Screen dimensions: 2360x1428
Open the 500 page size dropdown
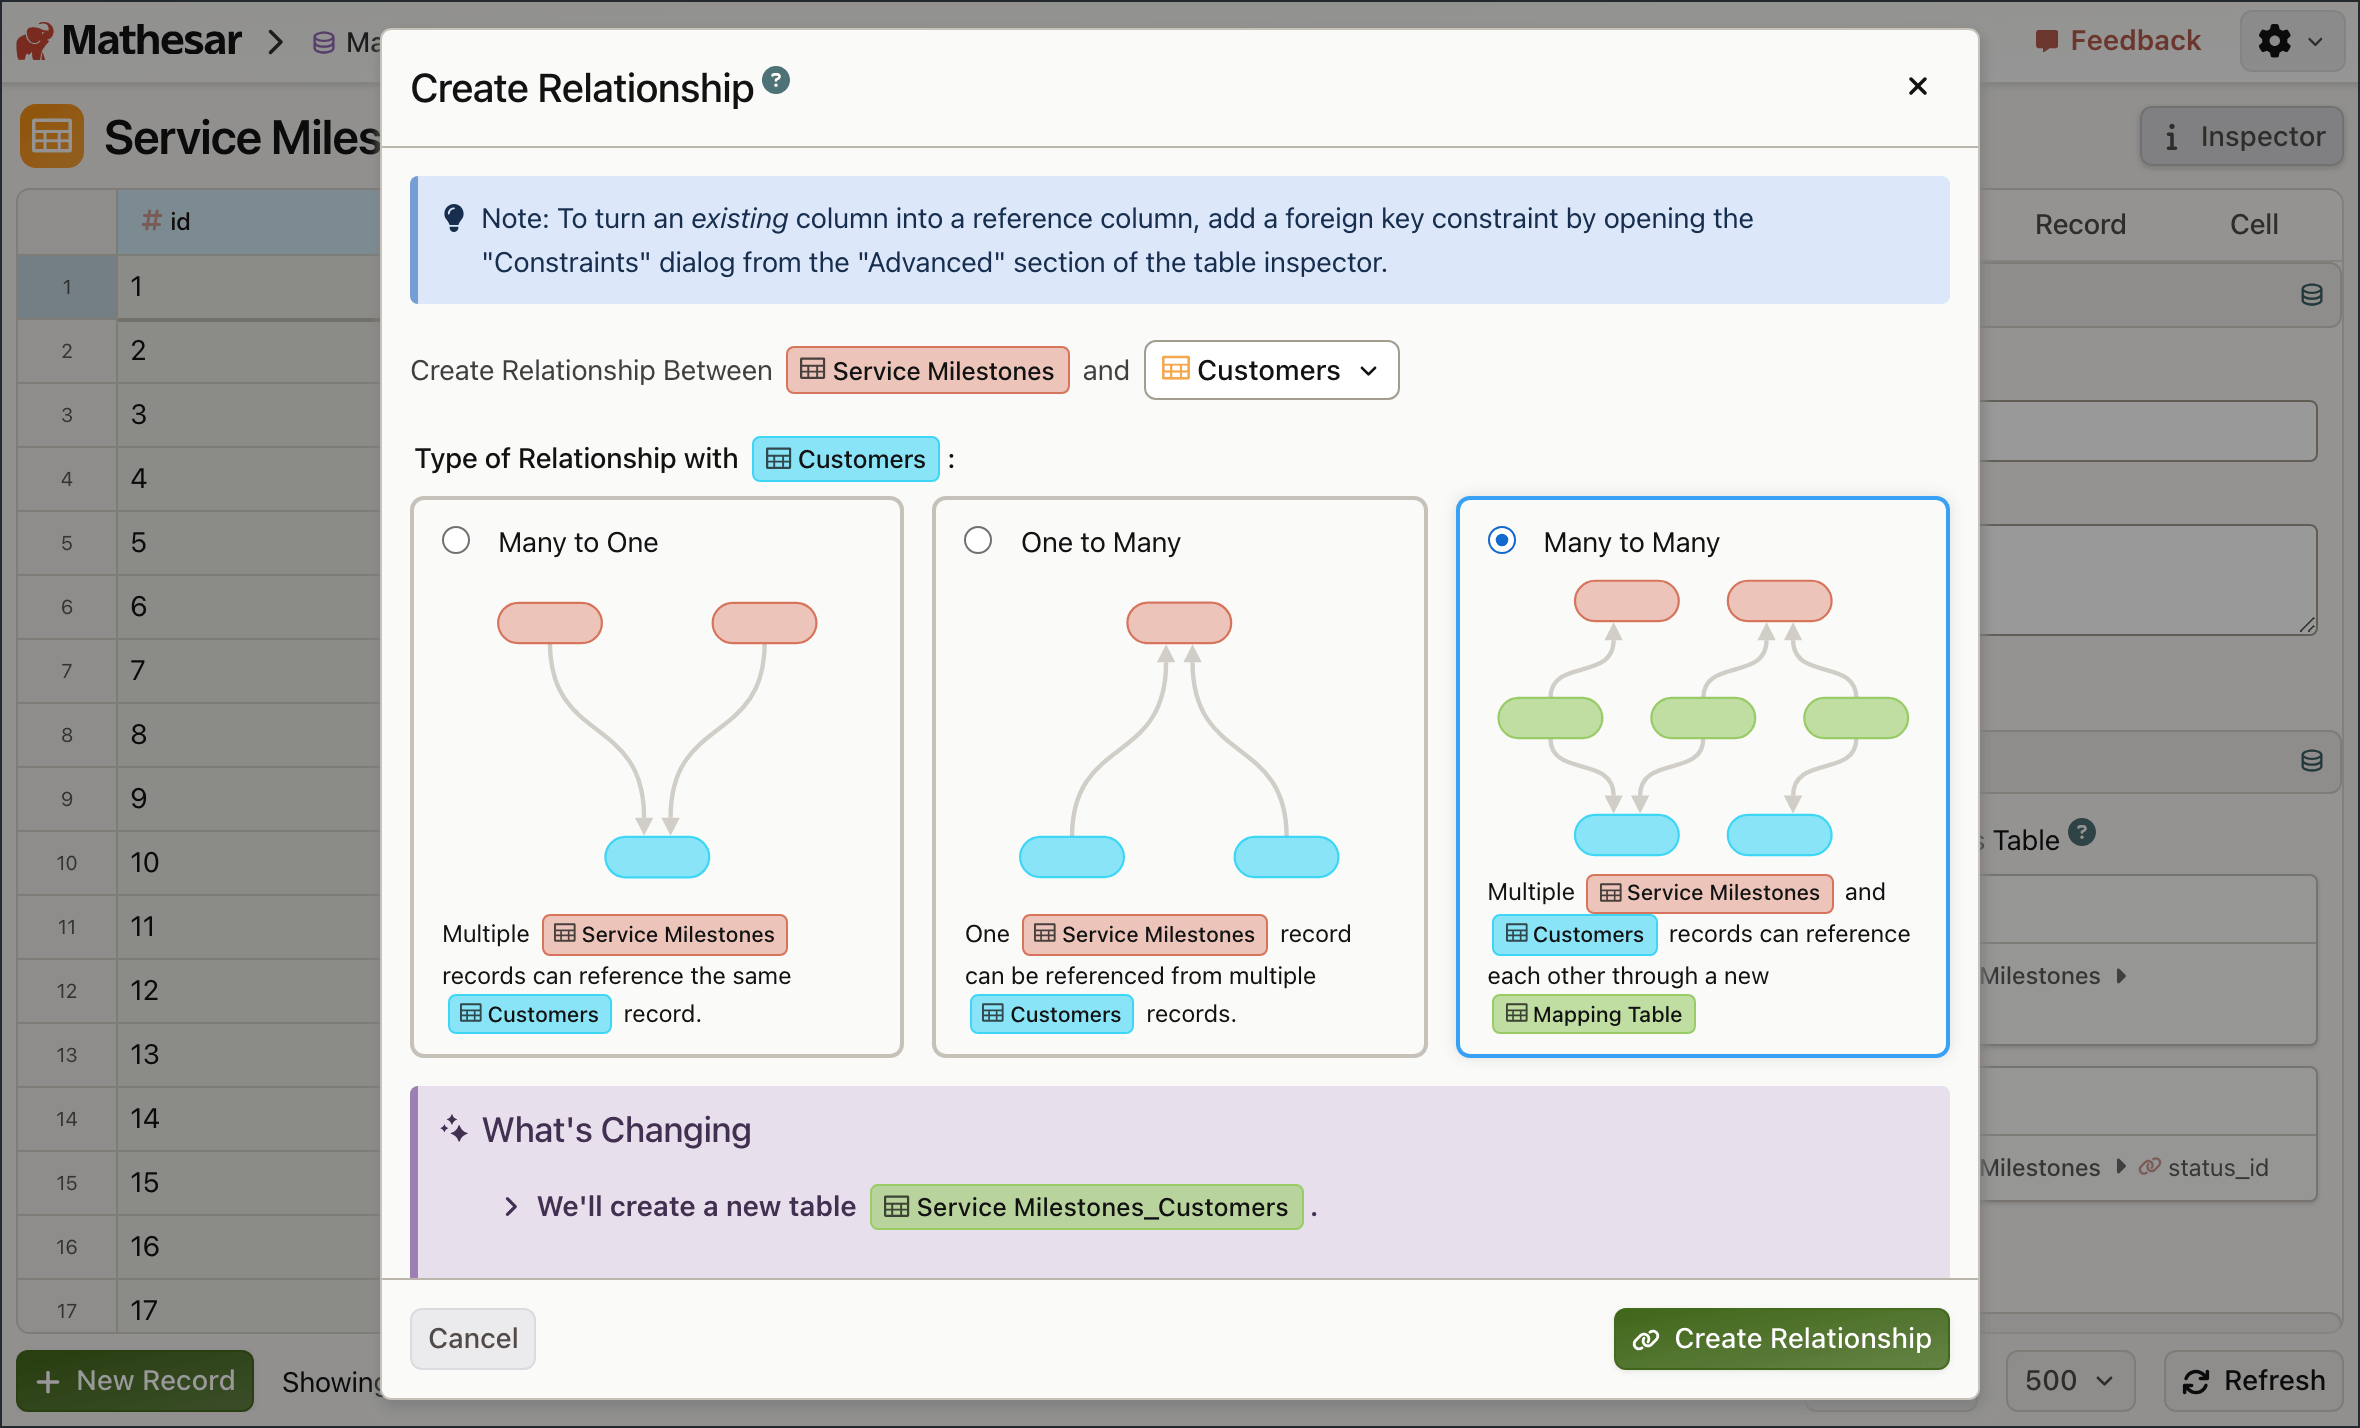[2070, 1381]
